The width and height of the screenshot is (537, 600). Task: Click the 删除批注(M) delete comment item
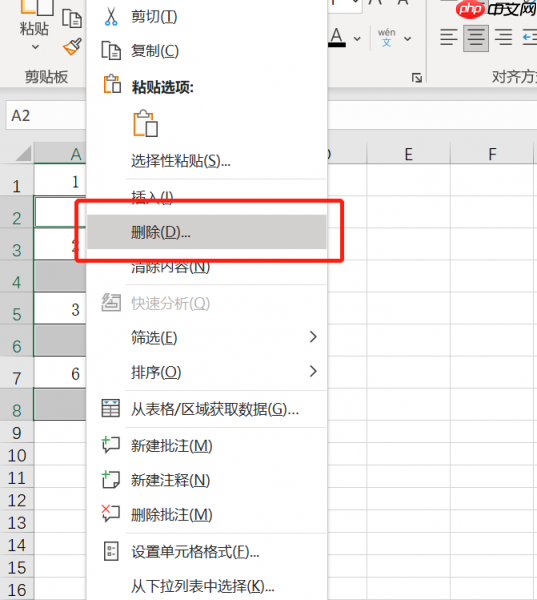point(207,514)
